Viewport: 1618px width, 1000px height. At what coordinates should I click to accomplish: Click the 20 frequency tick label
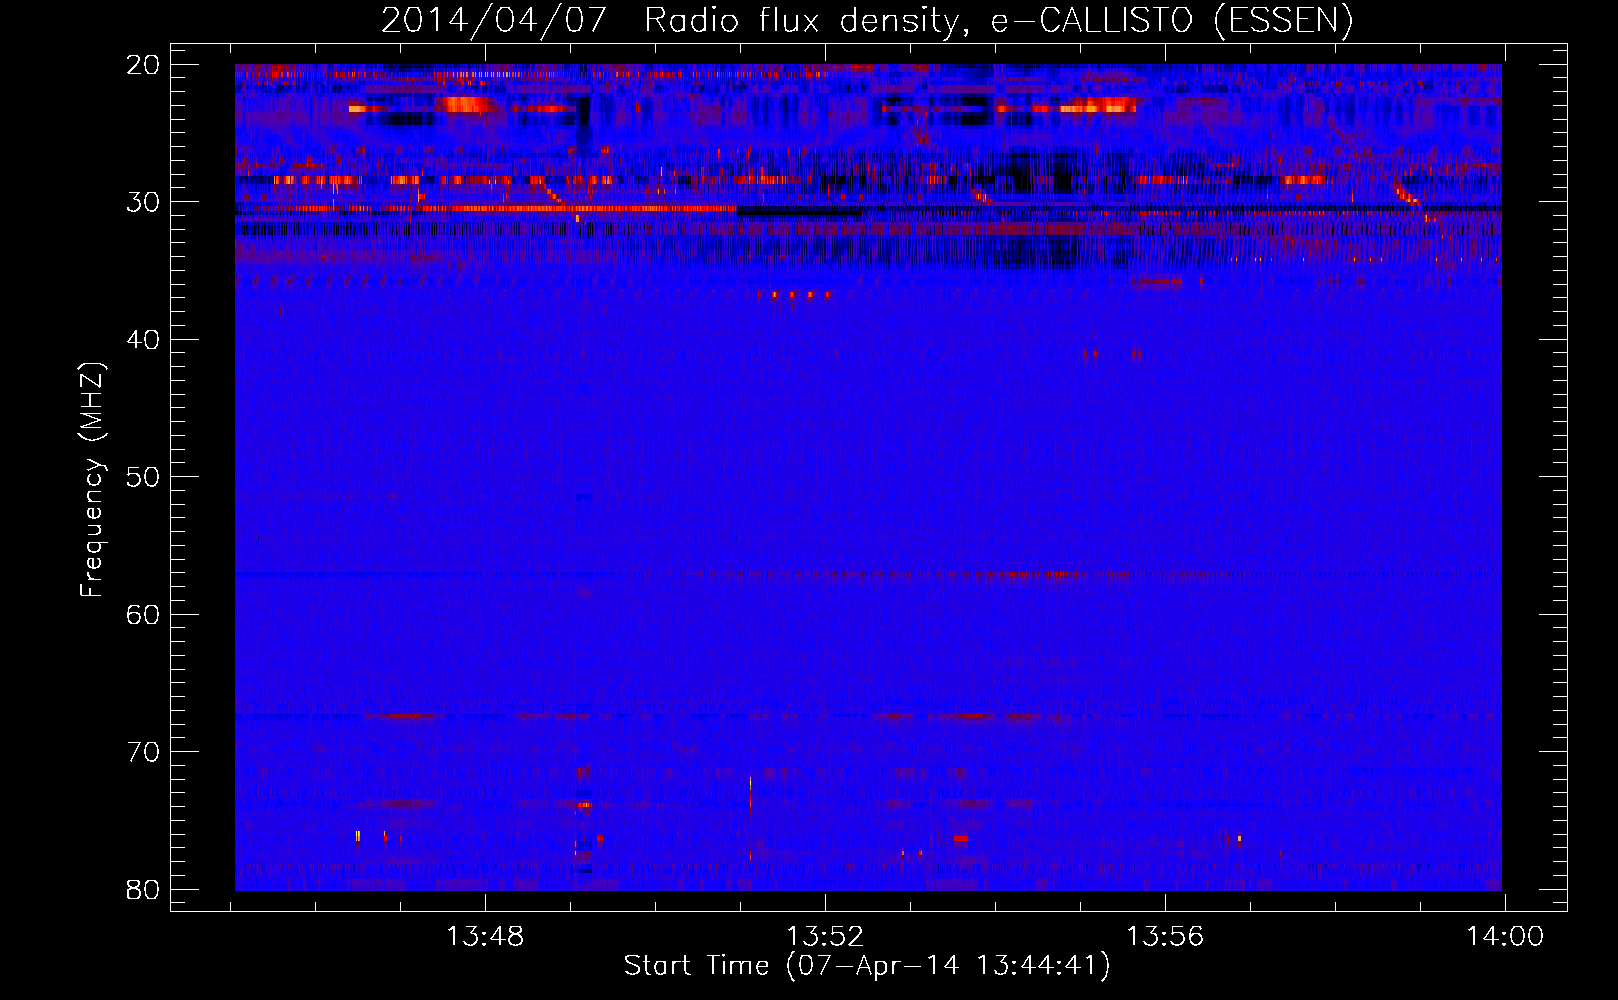point(143,65)
